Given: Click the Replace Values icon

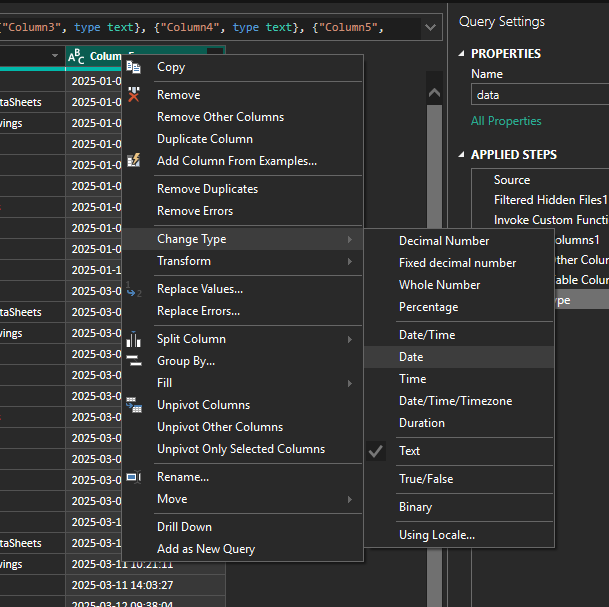Looking at the screenshot, I should pos(134,289).
